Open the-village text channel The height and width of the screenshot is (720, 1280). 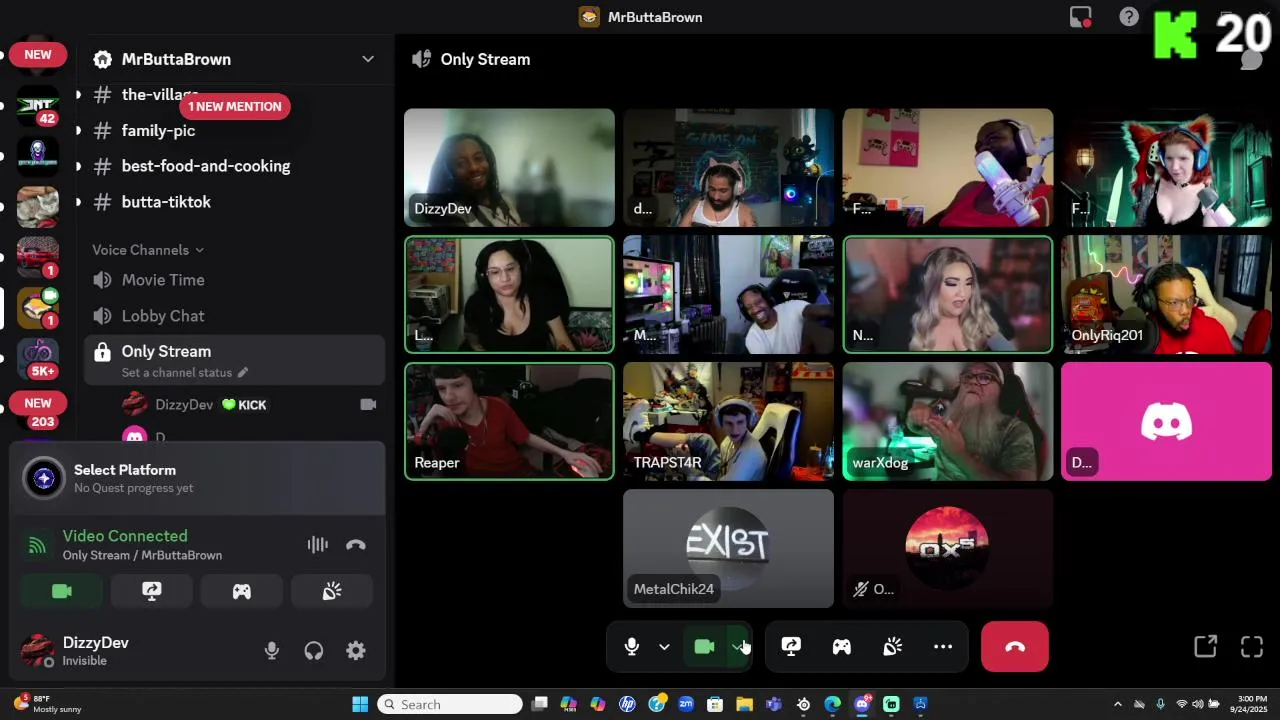point(160,95)
